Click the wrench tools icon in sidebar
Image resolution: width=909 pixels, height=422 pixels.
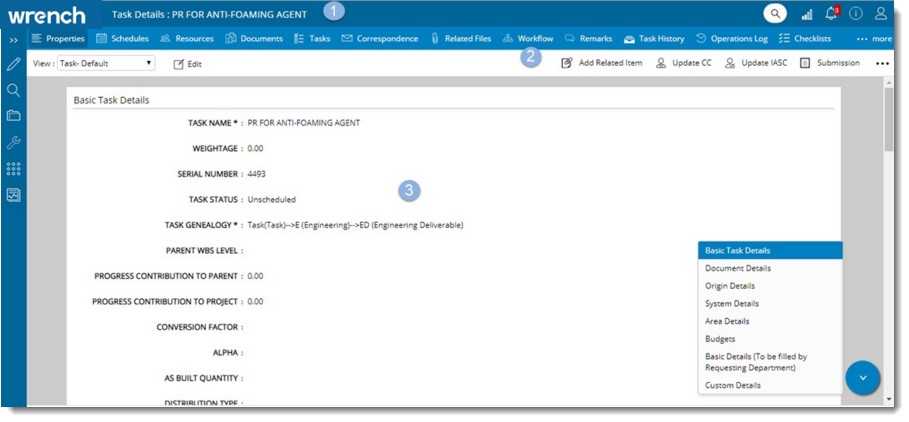point(14,143)
